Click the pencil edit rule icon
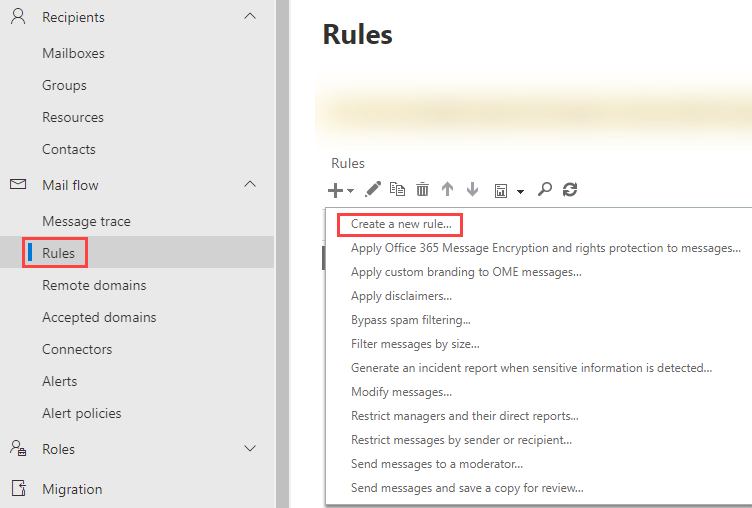The width and height of the screenshot is (752, 508). click(x=373, y=189)
